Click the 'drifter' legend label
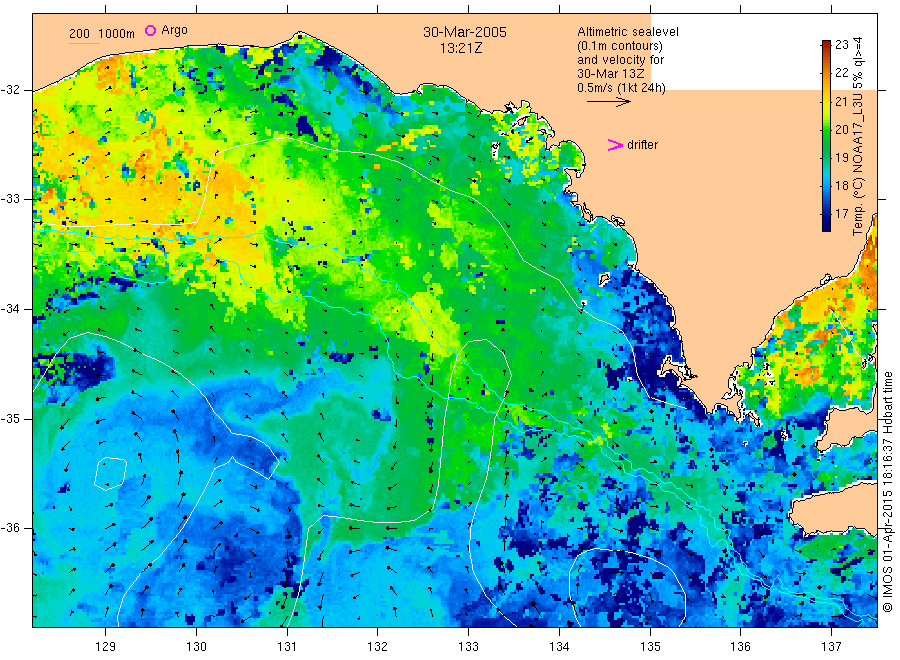This screenshot has height=660, width=900. click(x=642, y=145)
